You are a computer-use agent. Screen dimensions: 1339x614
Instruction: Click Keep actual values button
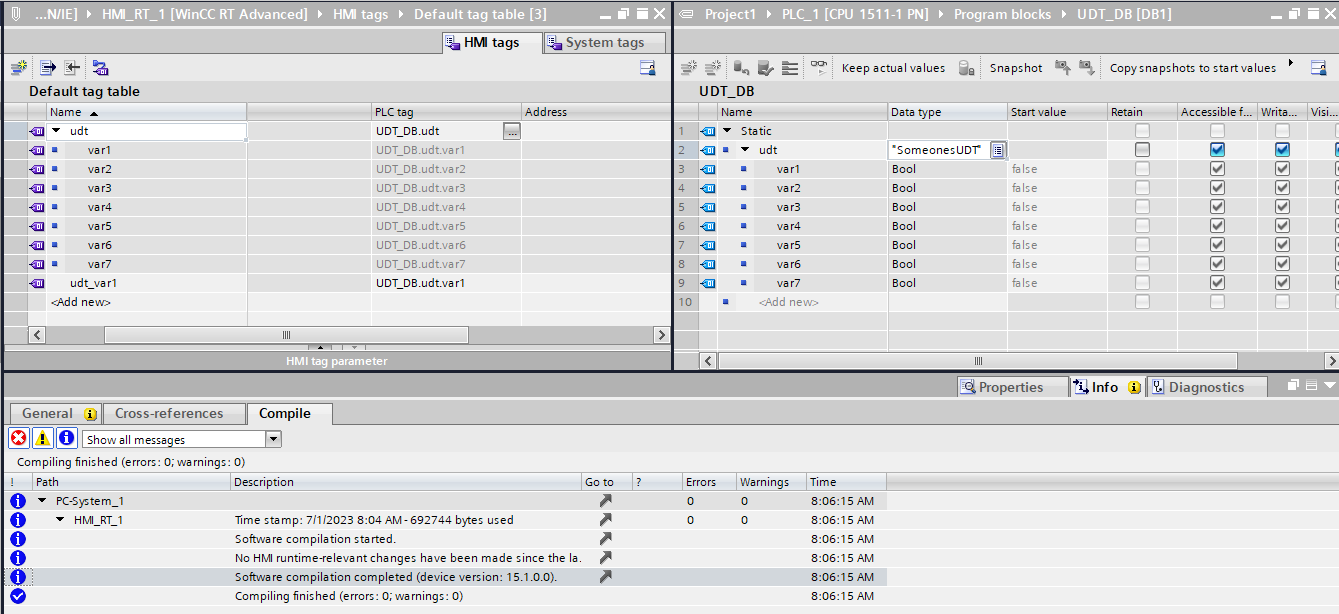[x=893, y=68]
